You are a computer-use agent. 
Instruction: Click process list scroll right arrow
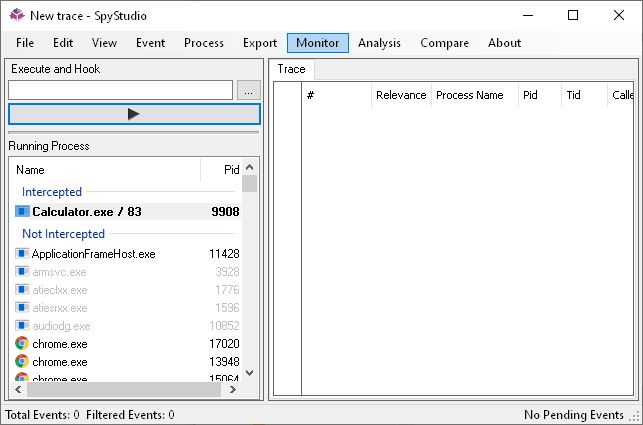click(233, 389)
